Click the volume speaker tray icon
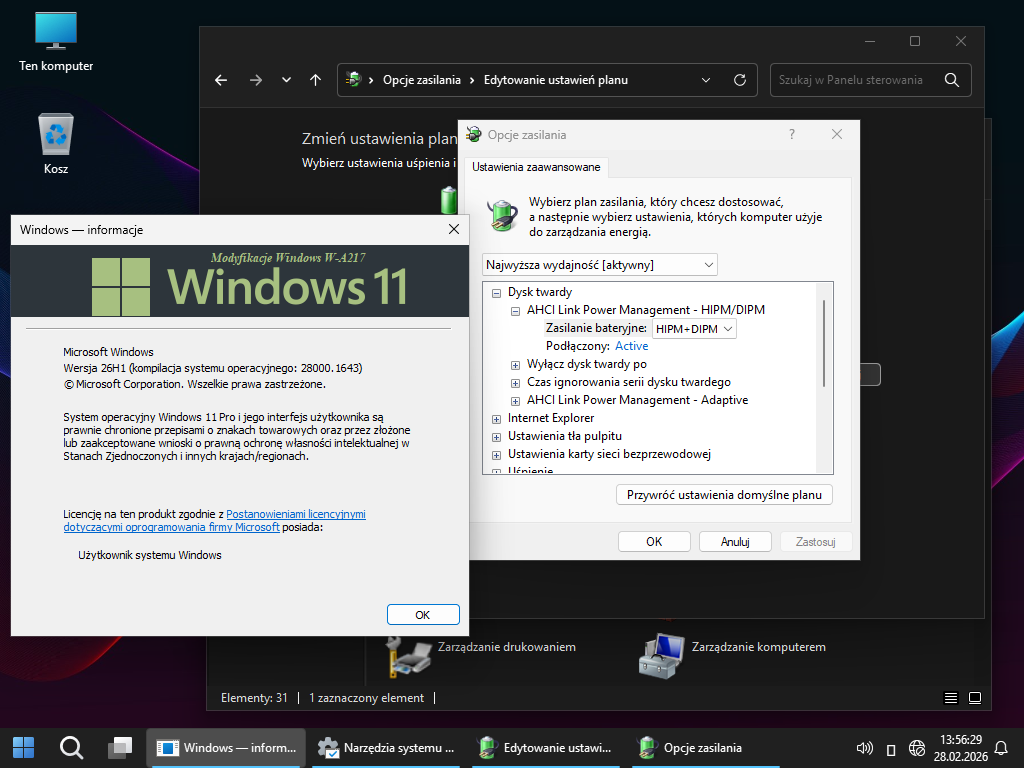Image resolution: width=1024 pixels, height=768 pixels. tap(865, 748)
